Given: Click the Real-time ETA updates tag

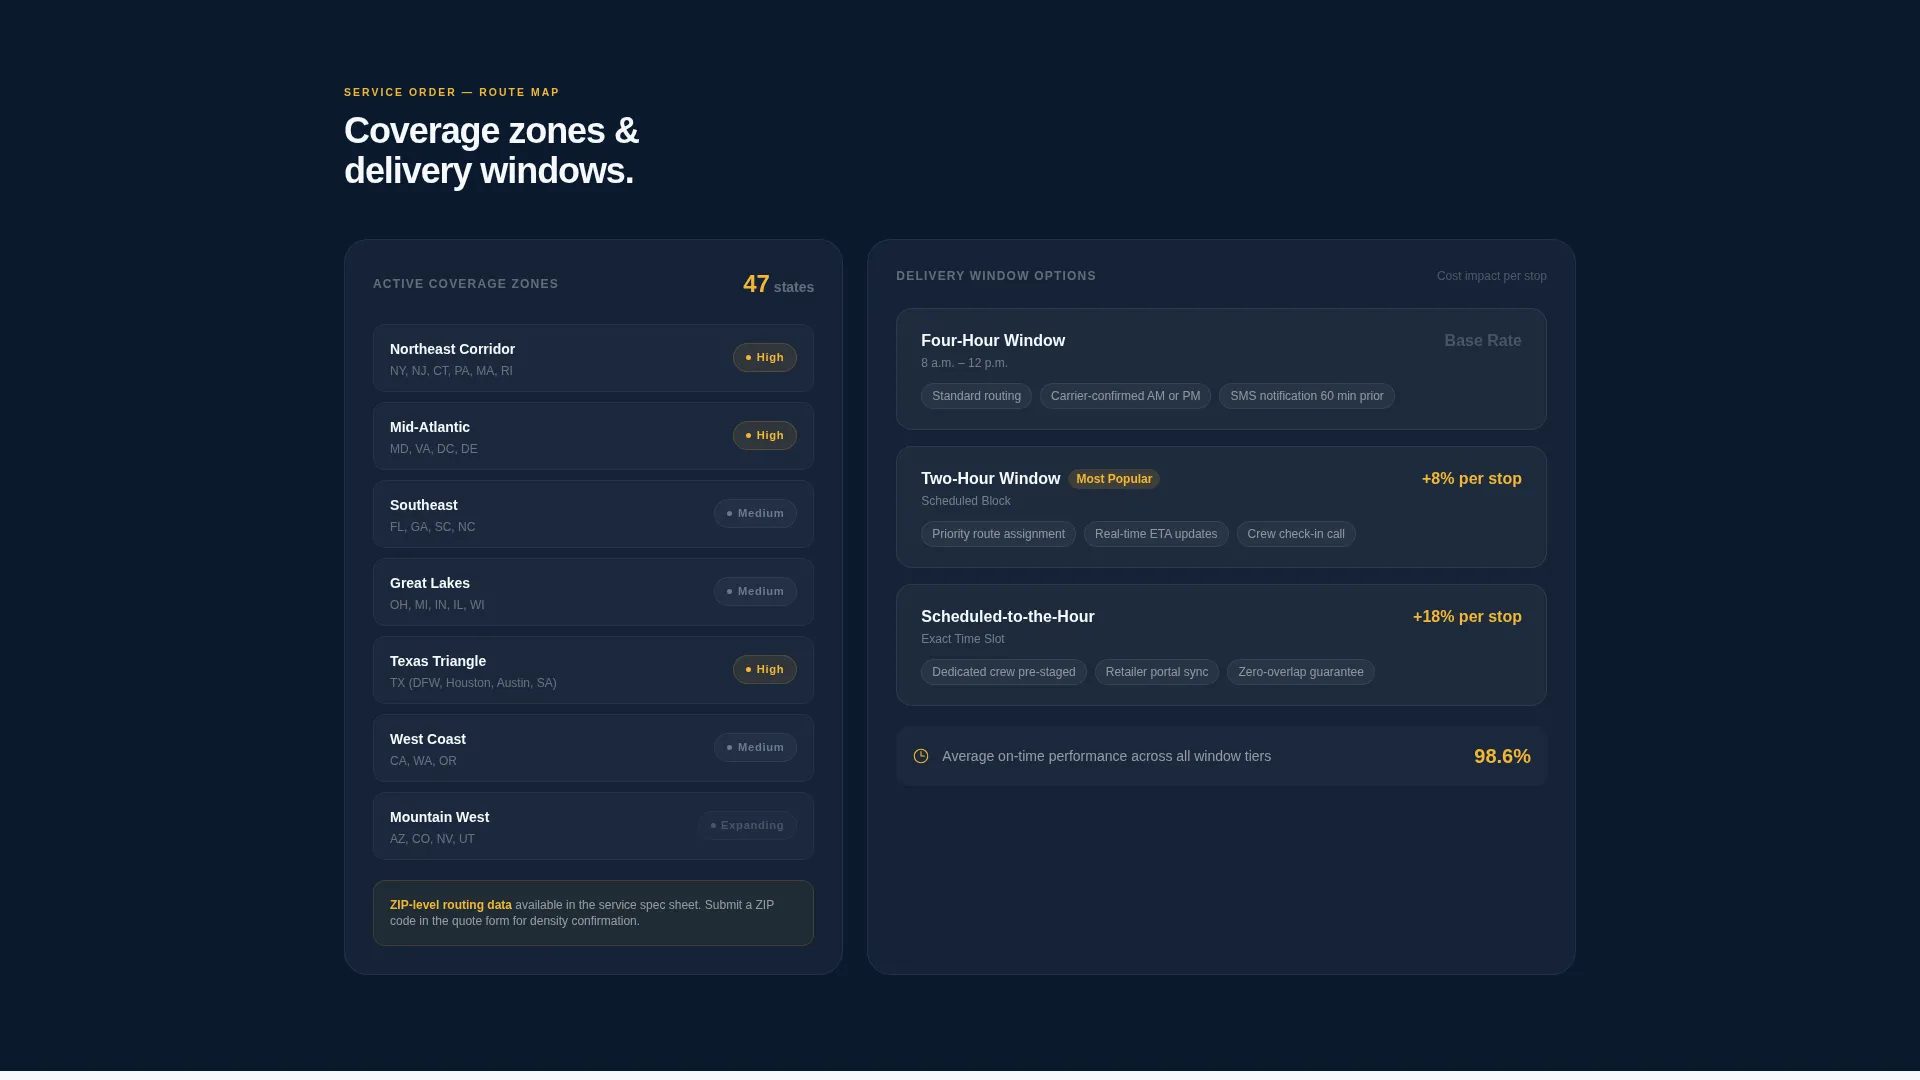Looking at the screenshot, I should point(1156,534).
